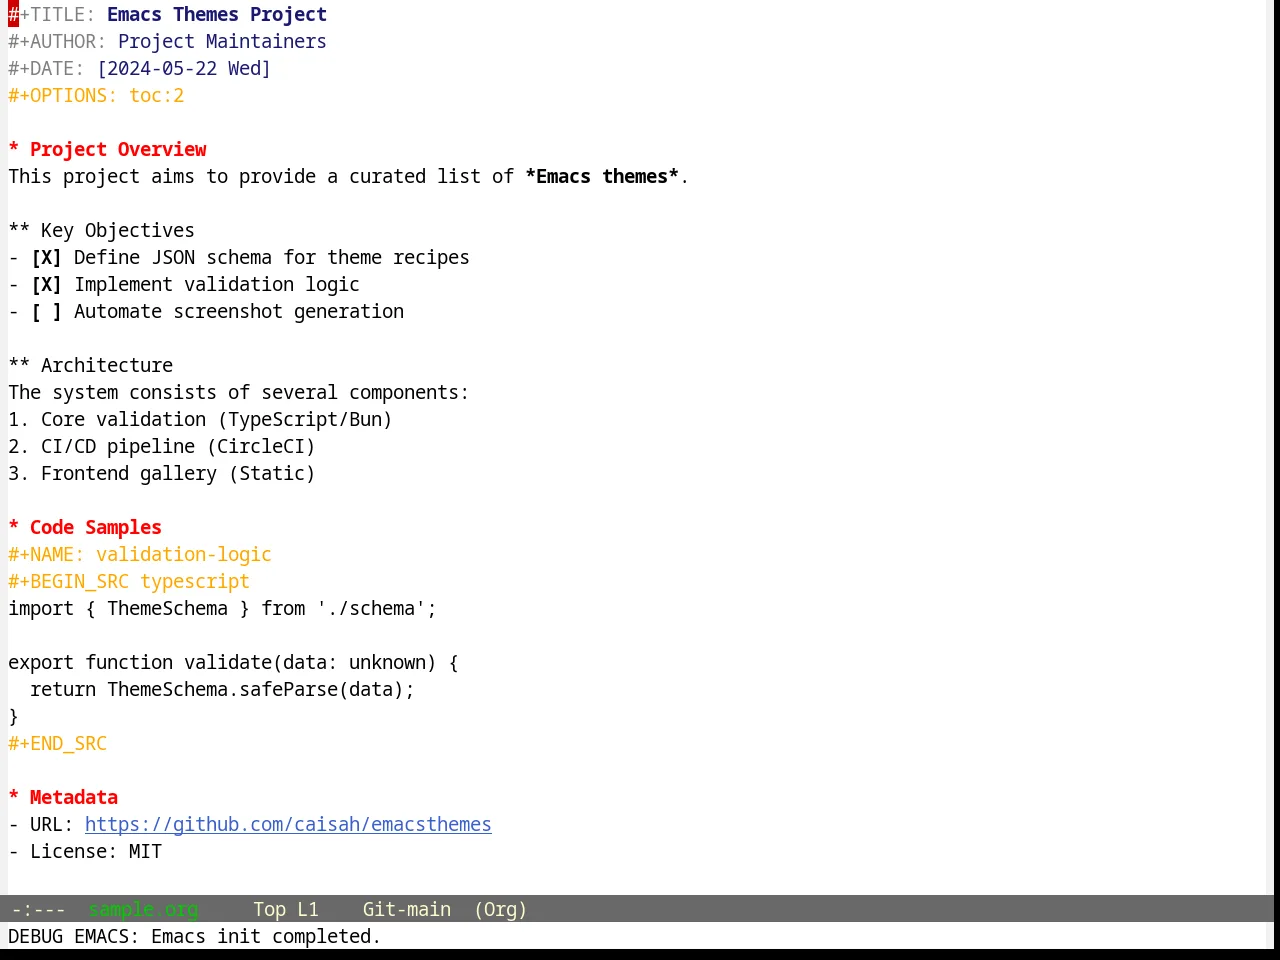Collapse the Code Samples heading star

point(14,528)
